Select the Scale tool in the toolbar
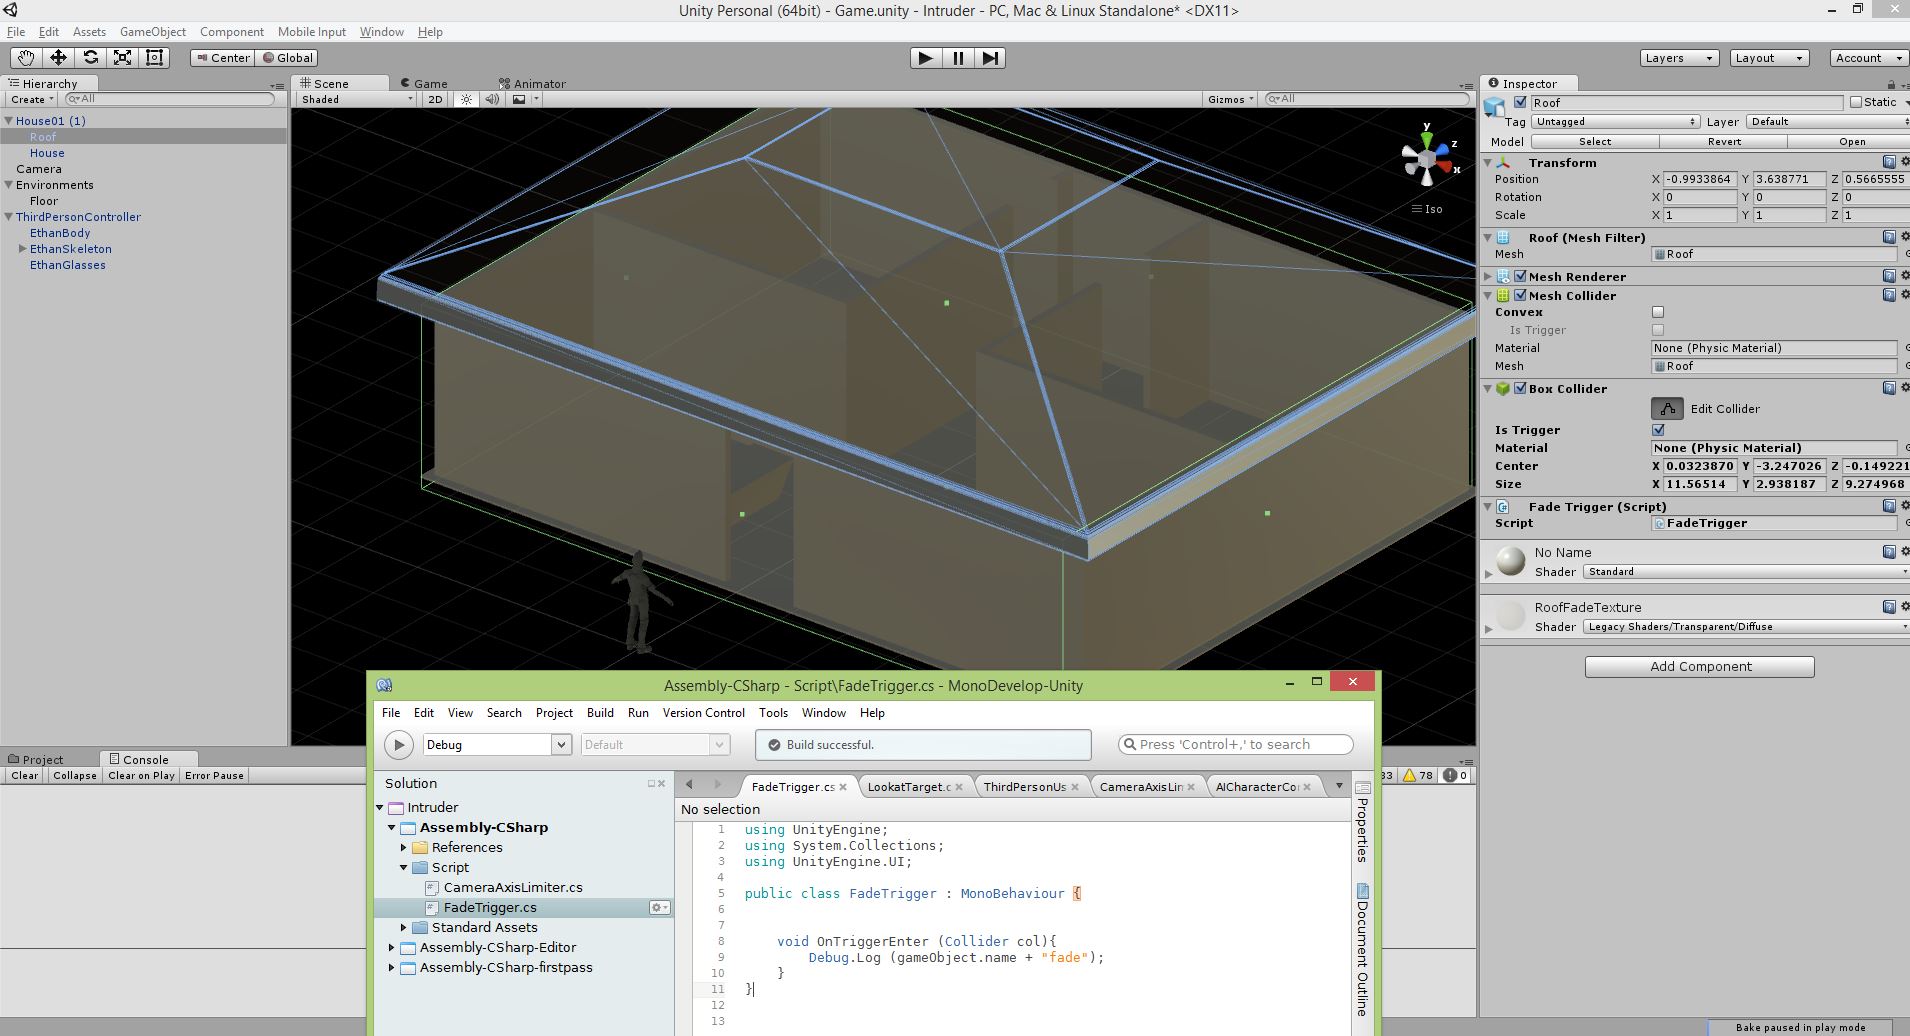This screenshot has width=1910, height=1036. (x=122, y=58)
